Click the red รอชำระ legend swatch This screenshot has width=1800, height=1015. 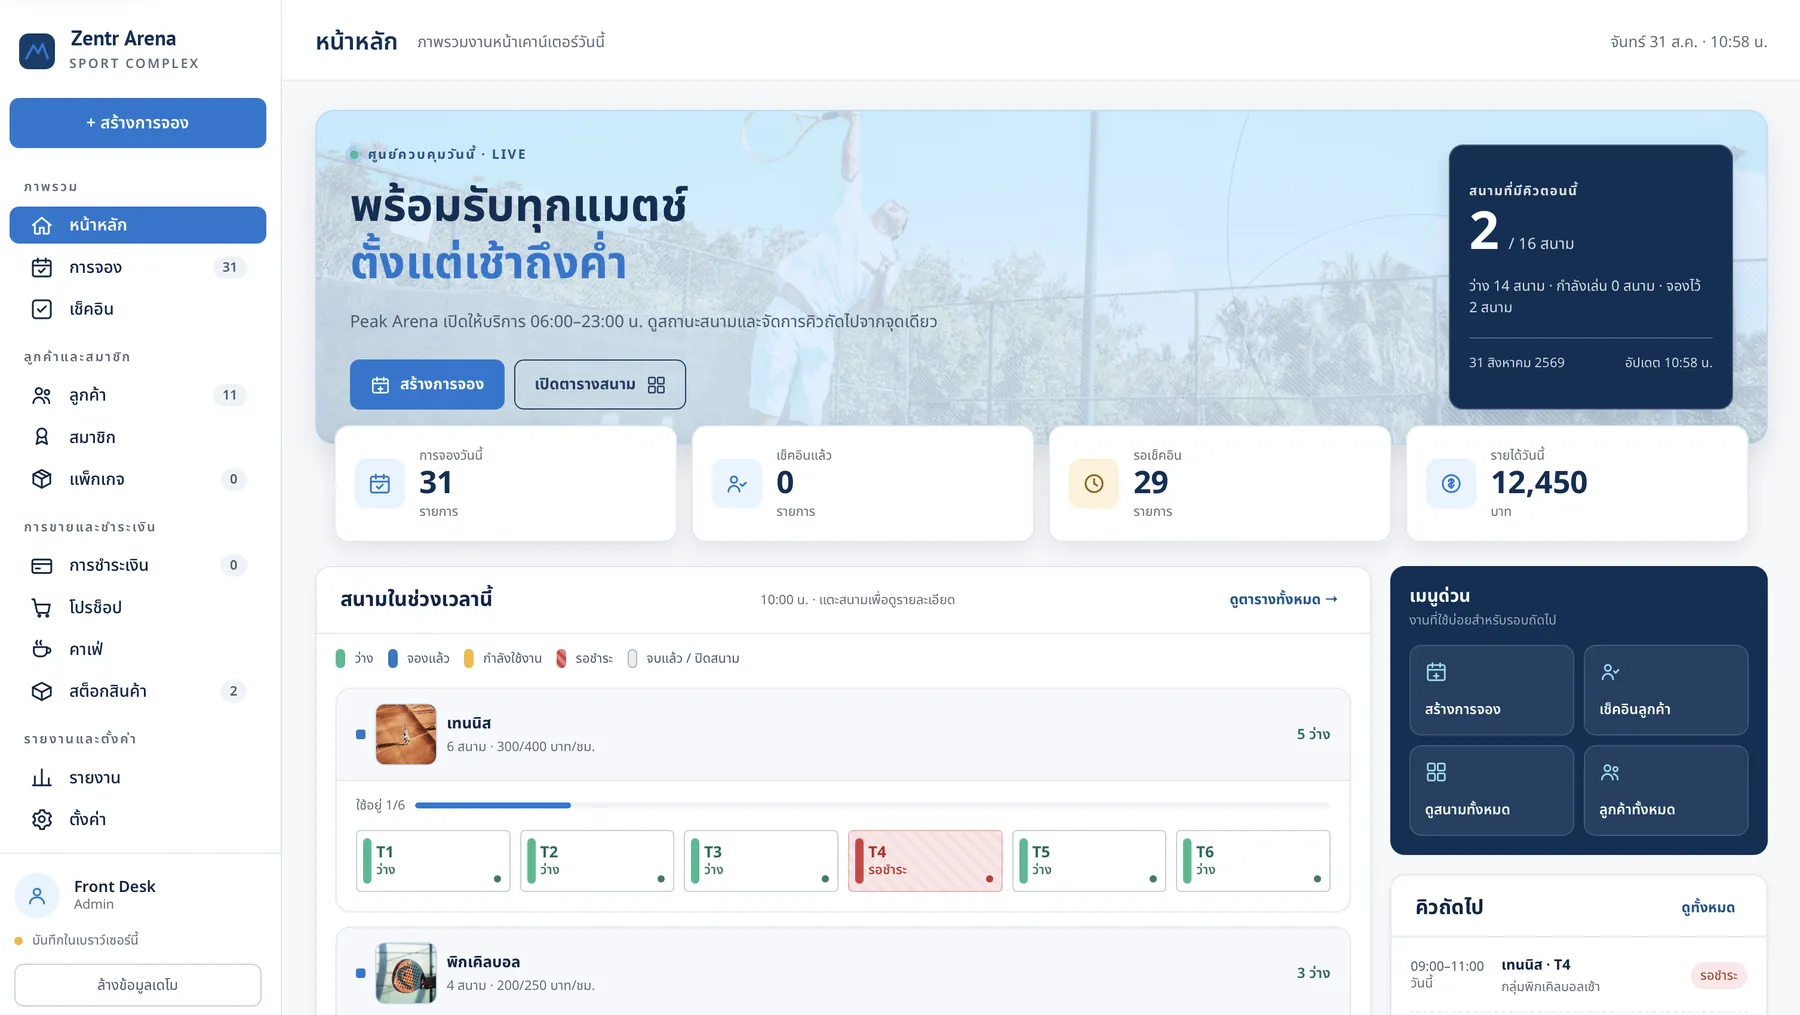561,658
